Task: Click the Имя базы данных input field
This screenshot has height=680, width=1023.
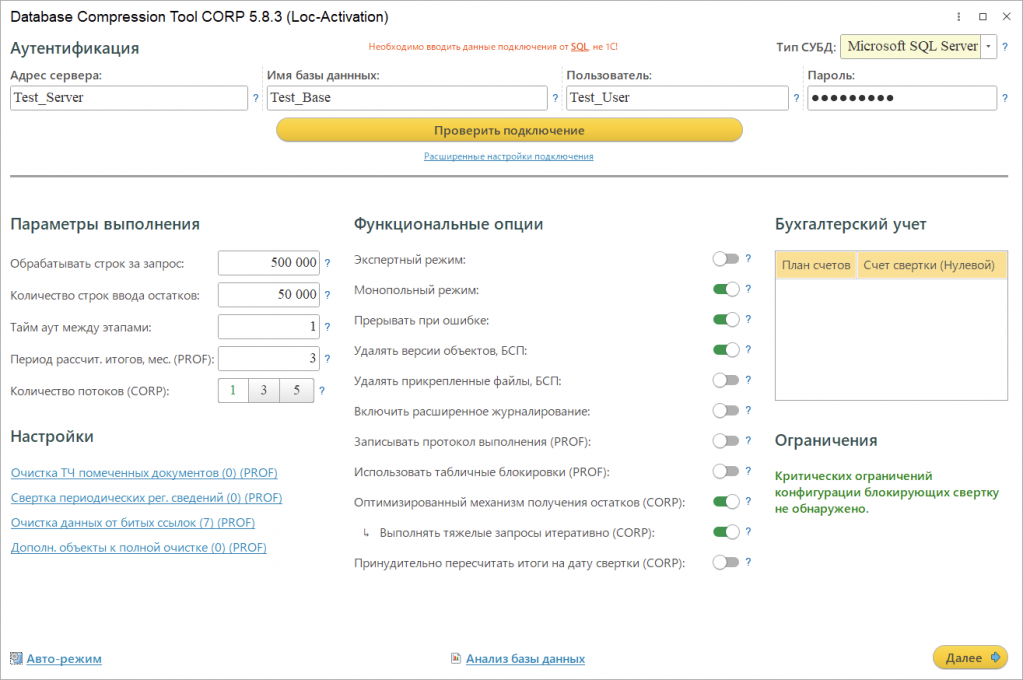Action: 407,98
